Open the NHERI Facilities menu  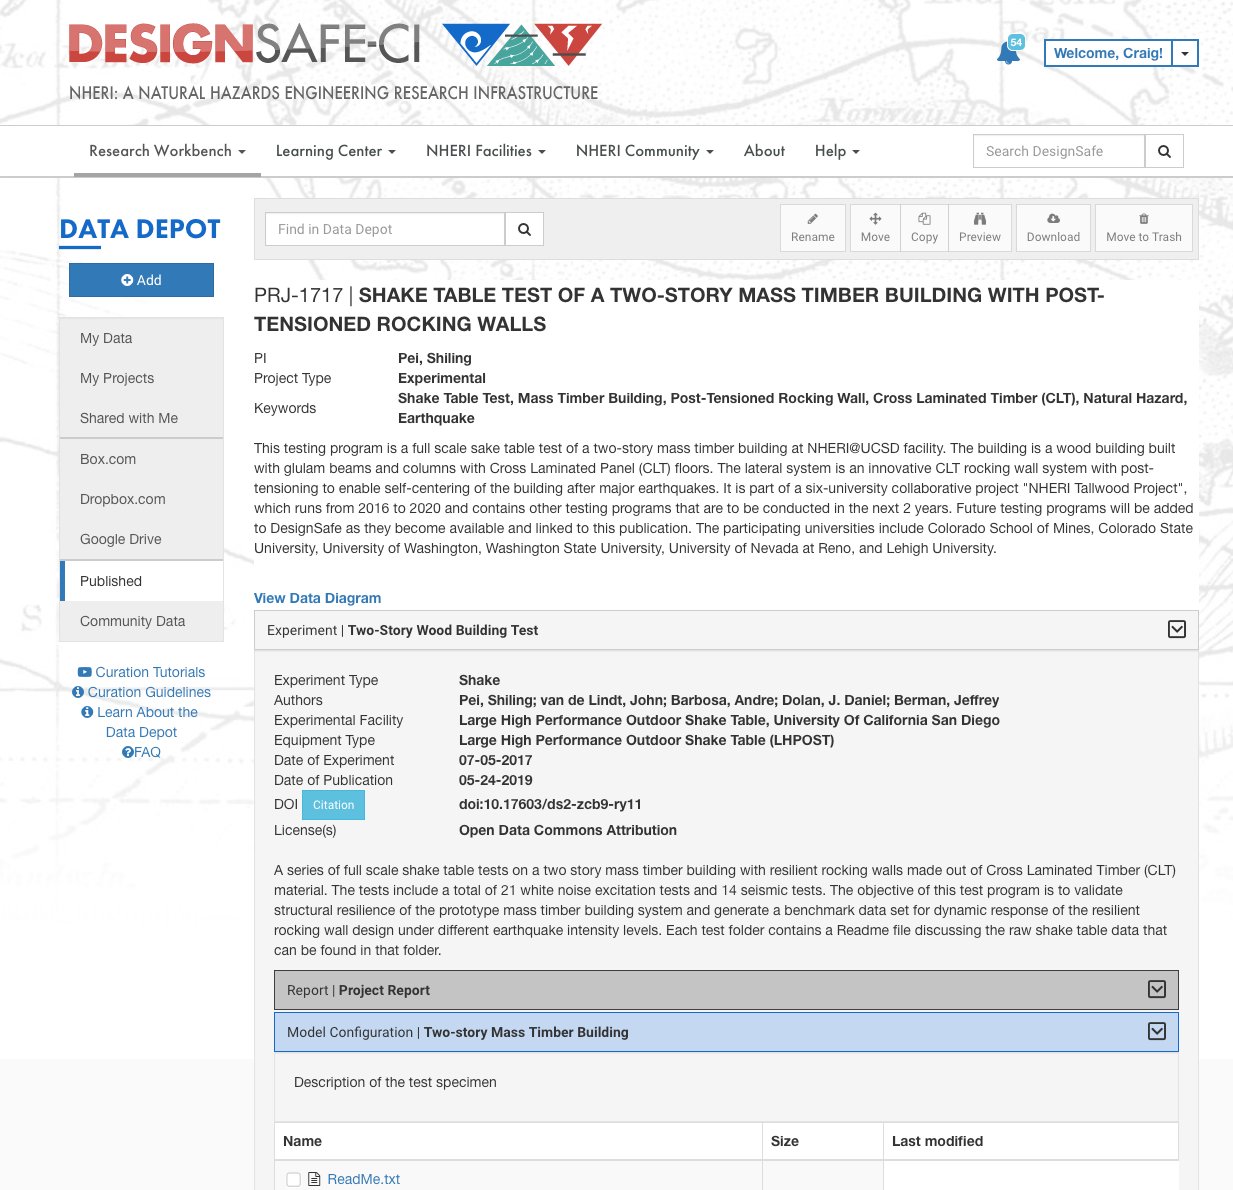(x=486, y=151)
